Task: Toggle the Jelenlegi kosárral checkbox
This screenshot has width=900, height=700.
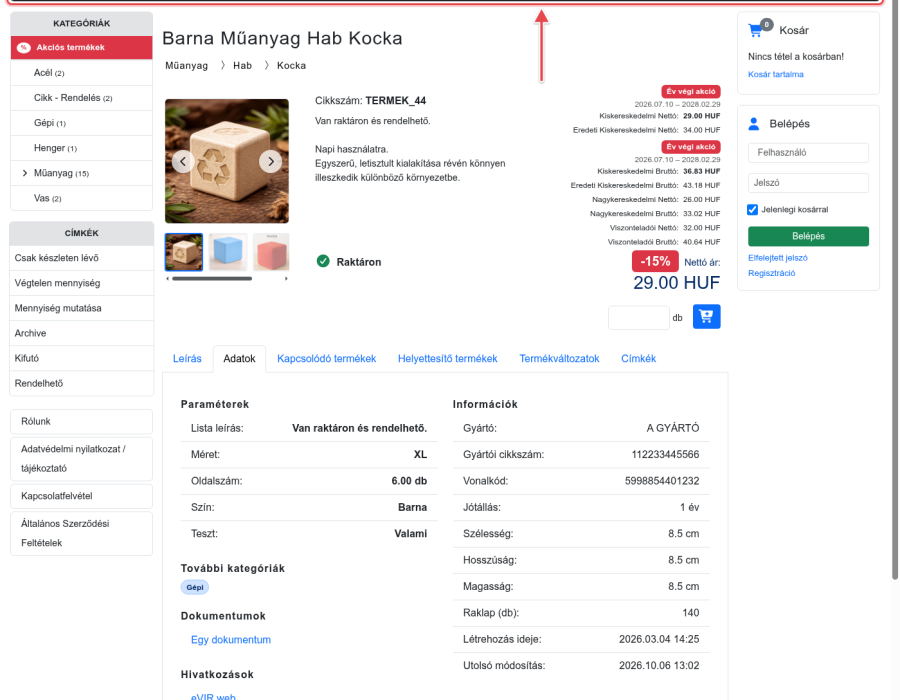Action: pyautogui.click(x=752, y=209)
